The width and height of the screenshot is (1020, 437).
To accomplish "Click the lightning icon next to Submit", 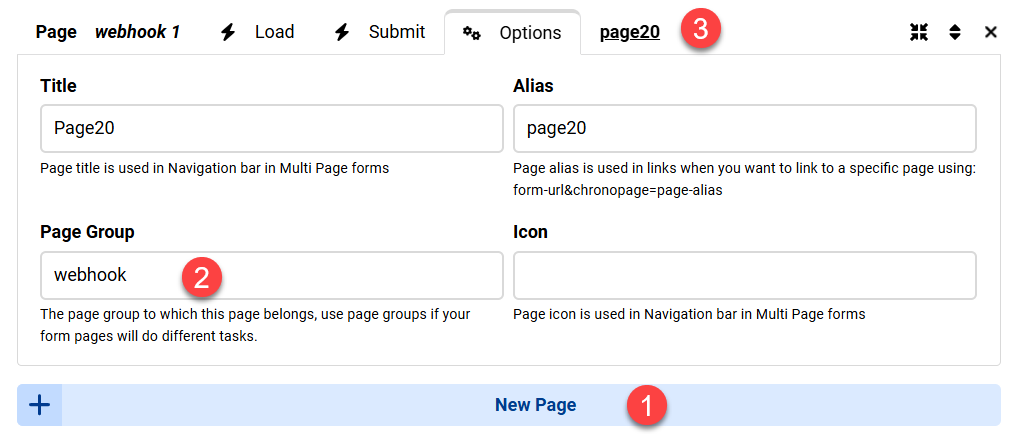I will point(342,33).
